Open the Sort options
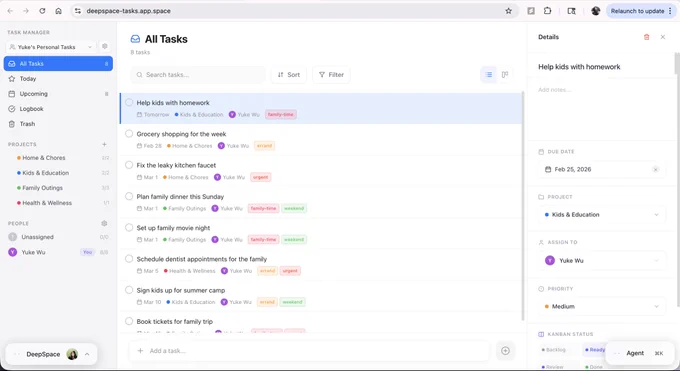The height and width of the screenshot is (371, 680). pyautogui.click(x=289, y=75)
